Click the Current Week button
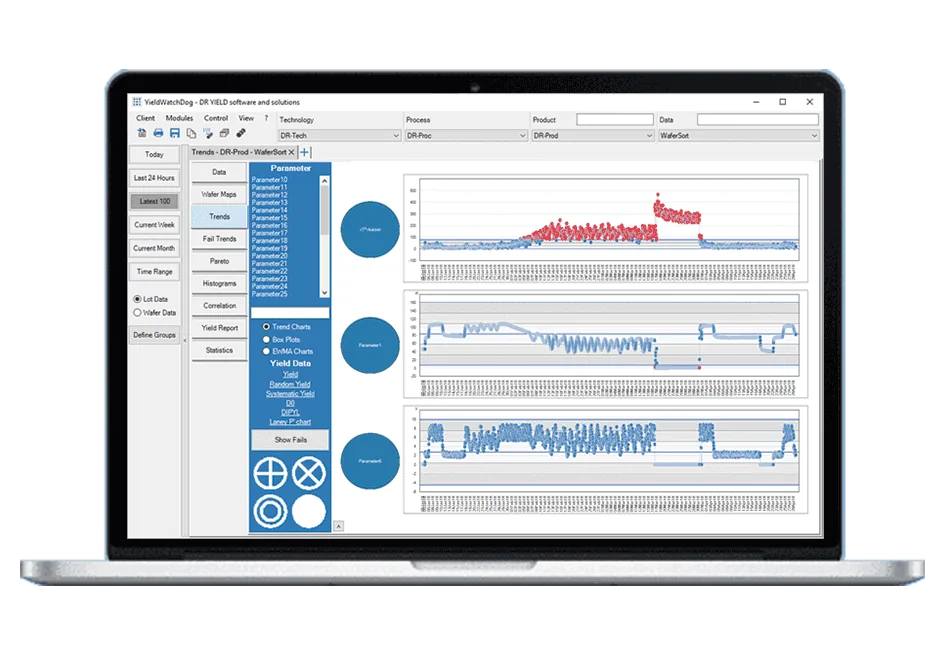The image size is (945, 655). point(154,225)
